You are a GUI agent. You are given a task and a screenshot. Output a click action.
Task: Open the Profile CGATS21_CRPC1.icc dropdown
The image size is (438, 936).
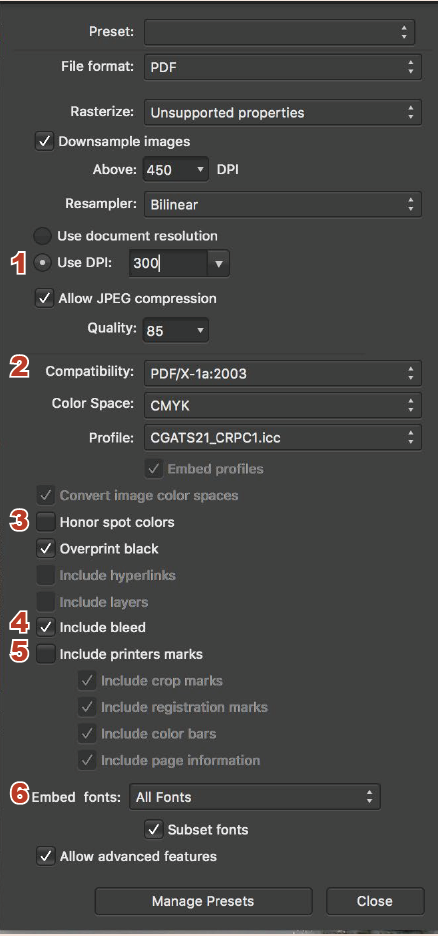tap(283, 438)
